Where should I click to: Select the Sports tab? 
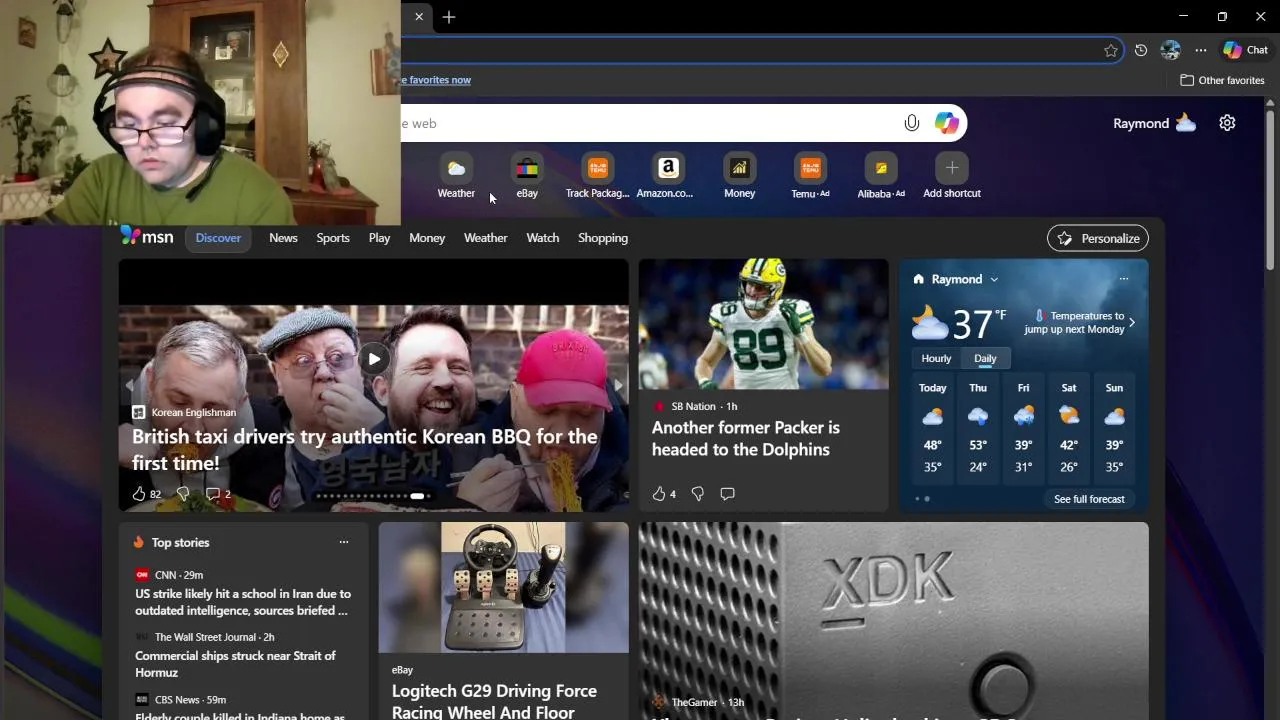pos(333,238)
